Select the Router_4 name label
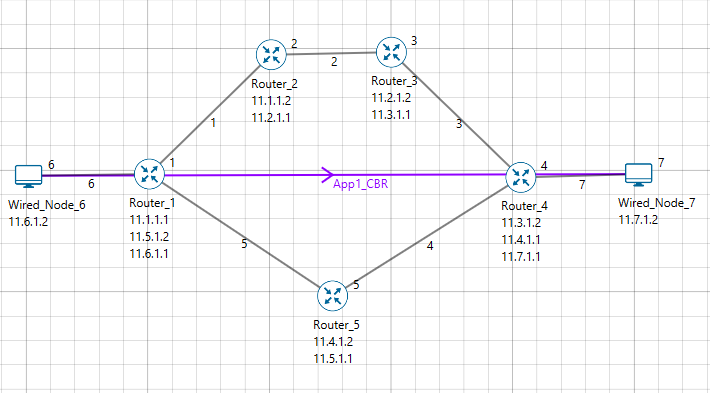Viewport: 710px width, 393px height. pyautogui.click(x=524, y=206)
